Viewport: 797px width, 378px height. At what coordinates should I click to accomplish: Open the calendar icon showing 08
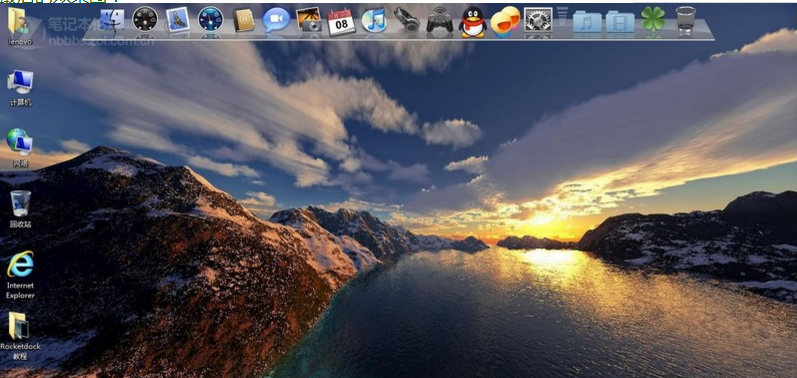point(341,21)
